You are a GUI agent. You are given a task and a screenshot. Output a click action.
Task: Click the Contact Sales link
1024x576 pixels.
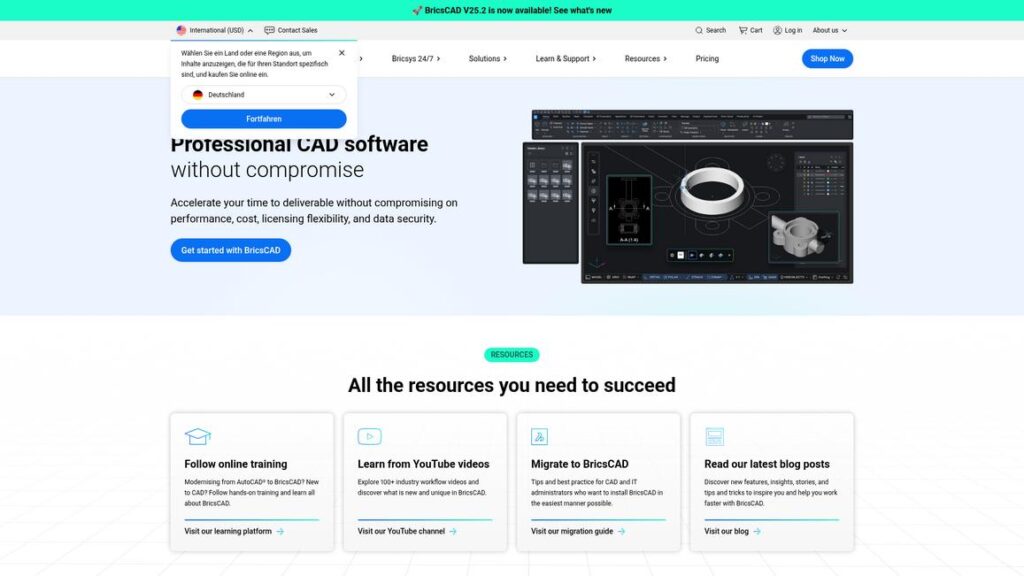pyautogui.click(x=297, y=30)
